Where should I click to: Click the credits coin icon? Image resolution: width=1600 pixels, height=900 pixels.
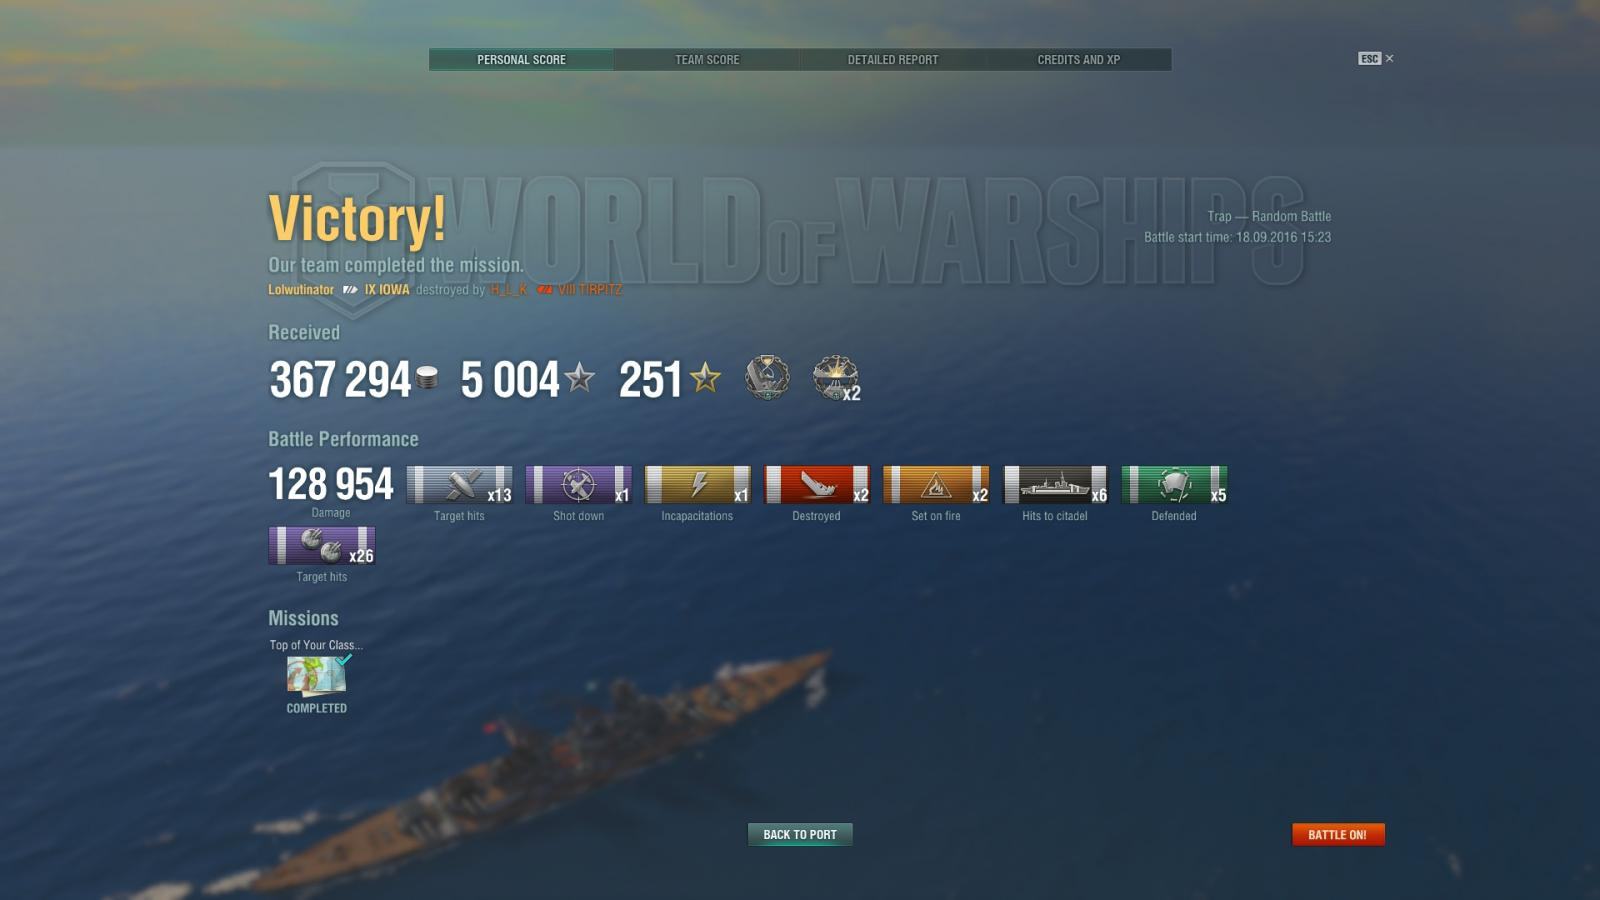click(427, 378)
